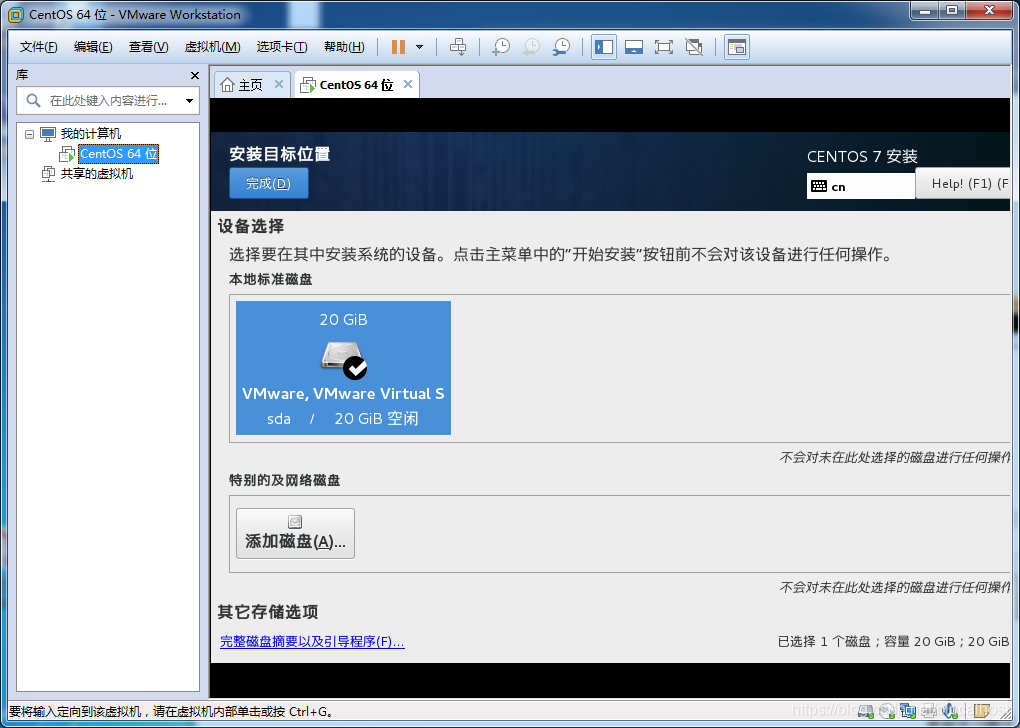Click the 安装目标位置 title text
The image size is (1020, 728).
[280, 154]
